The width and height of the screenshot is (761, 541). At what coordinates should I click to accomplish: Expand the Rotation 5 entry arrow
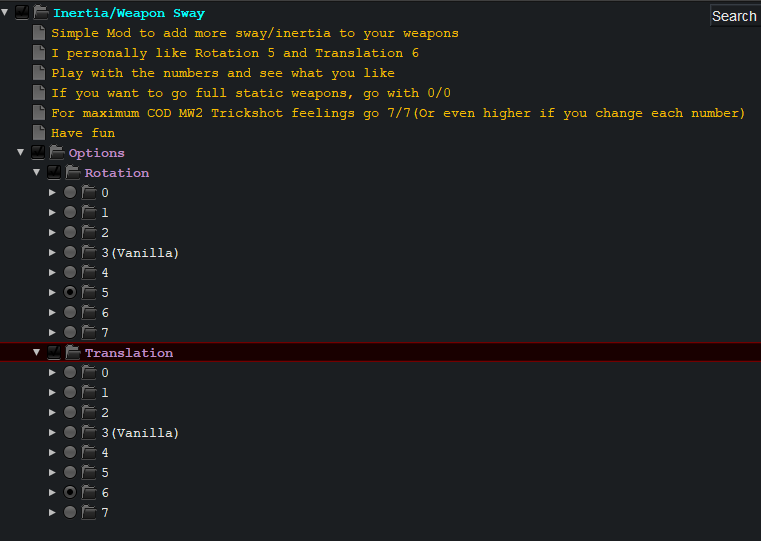tap(53, 293)
